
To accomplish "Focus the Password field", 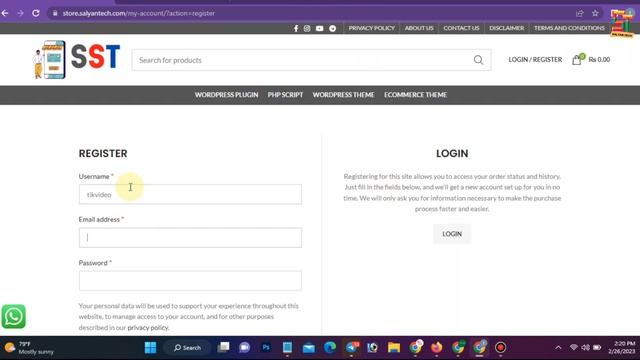I will (x=190, y=281).
